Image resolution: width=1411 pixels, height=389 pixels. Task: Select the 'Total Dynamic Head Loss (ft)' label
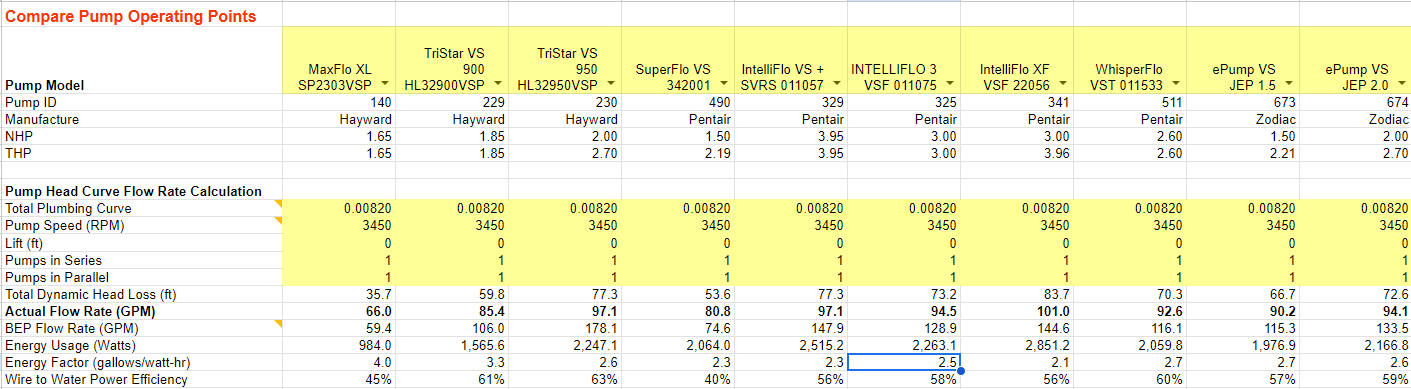coord(90,294)
